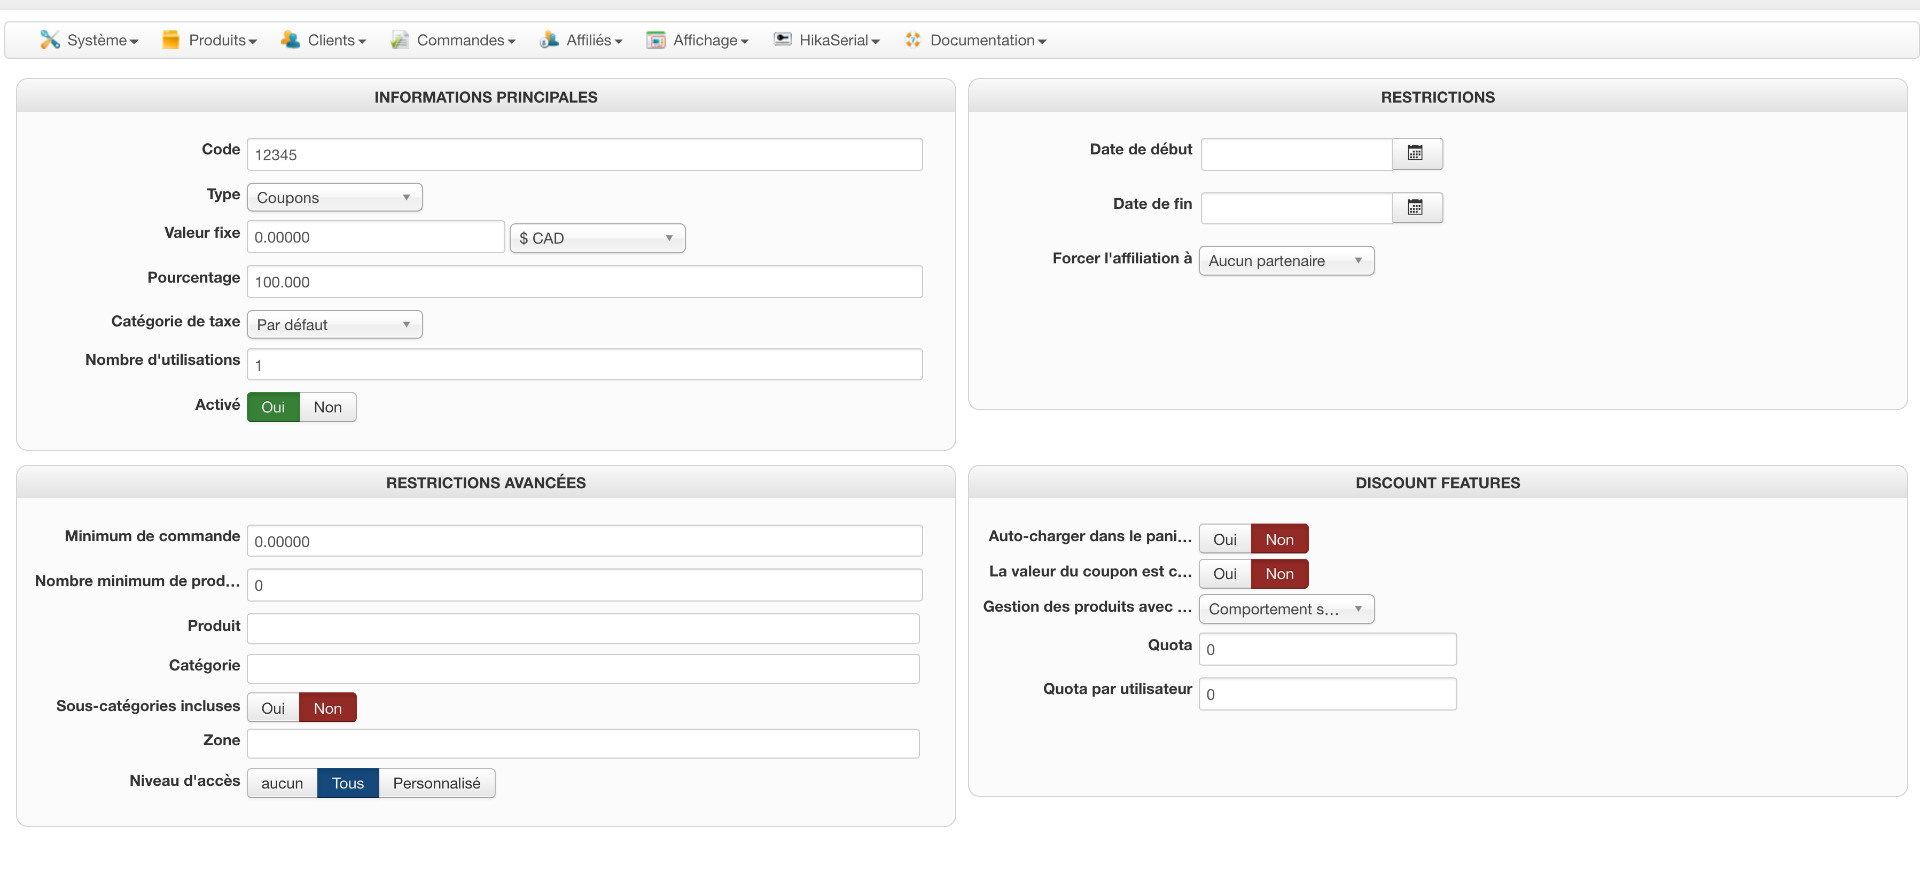
Task: Expand the $ CAD currency dropdown
Action: coord(597,238)
